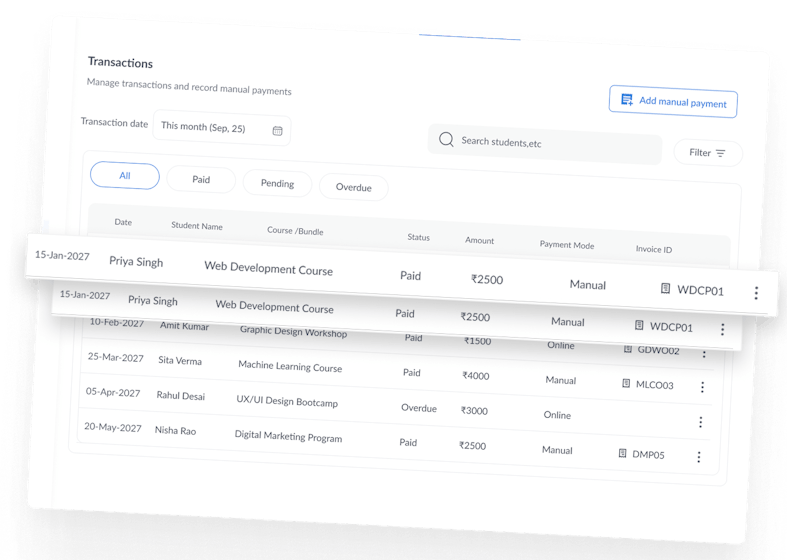
Task: Open kebab menu on enlarged front Priya Singh row
Action: (756, 293)
